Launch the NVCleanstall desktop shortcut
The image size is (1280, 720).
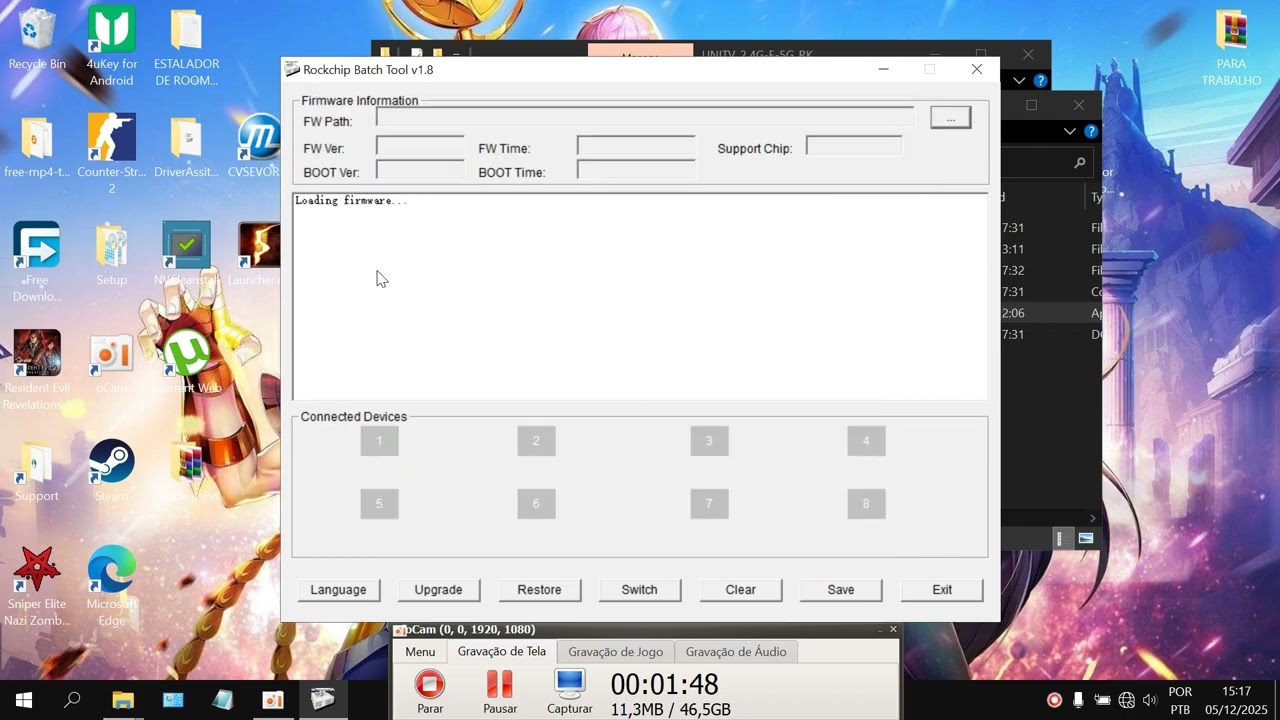pos(186,255)
